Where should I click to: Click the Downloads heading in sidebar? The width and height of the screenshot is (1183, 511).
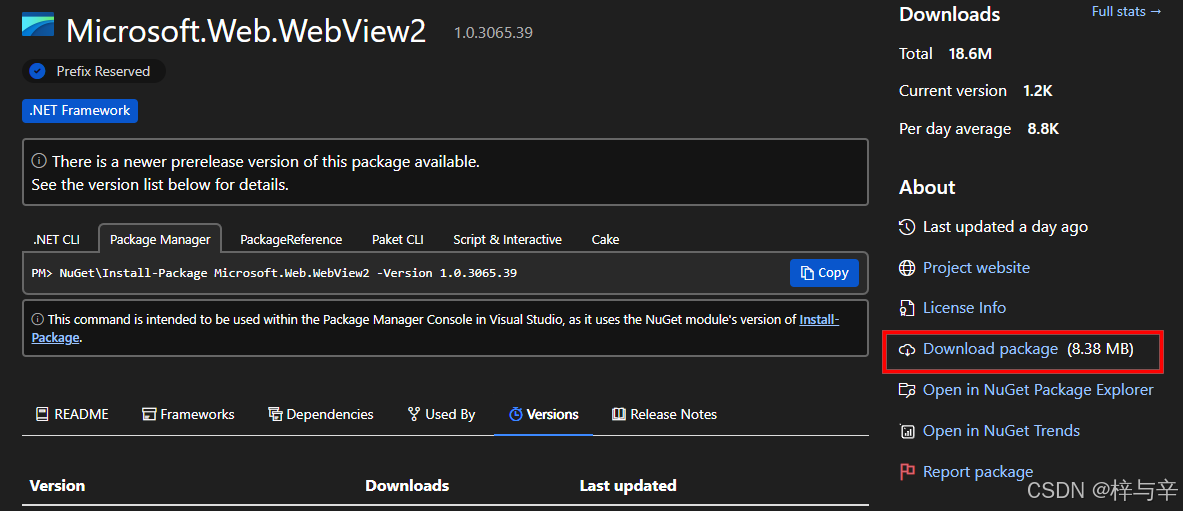[950, 14]
